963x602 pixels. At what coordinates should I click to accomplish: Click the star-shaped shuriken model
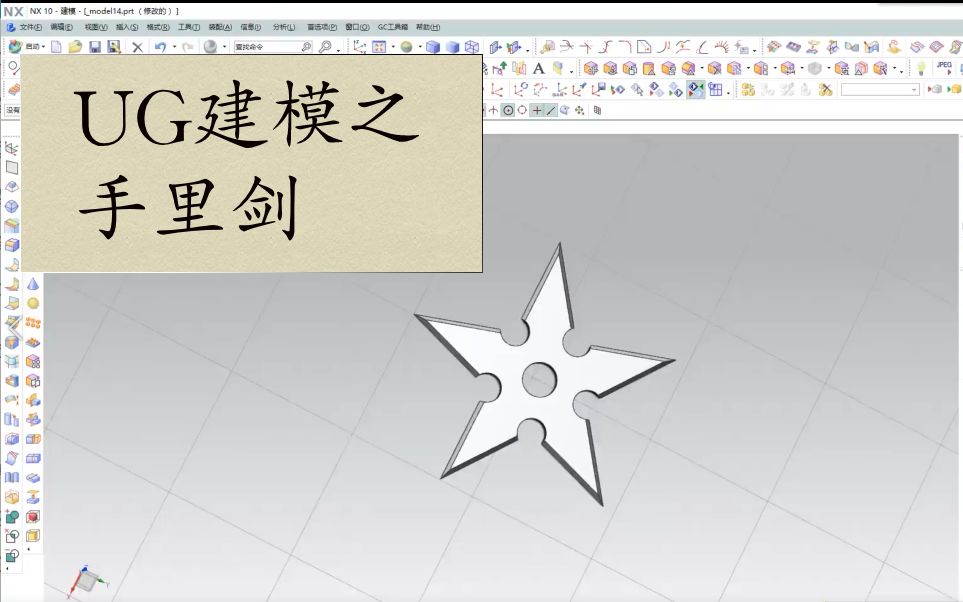tap(544, 377)
